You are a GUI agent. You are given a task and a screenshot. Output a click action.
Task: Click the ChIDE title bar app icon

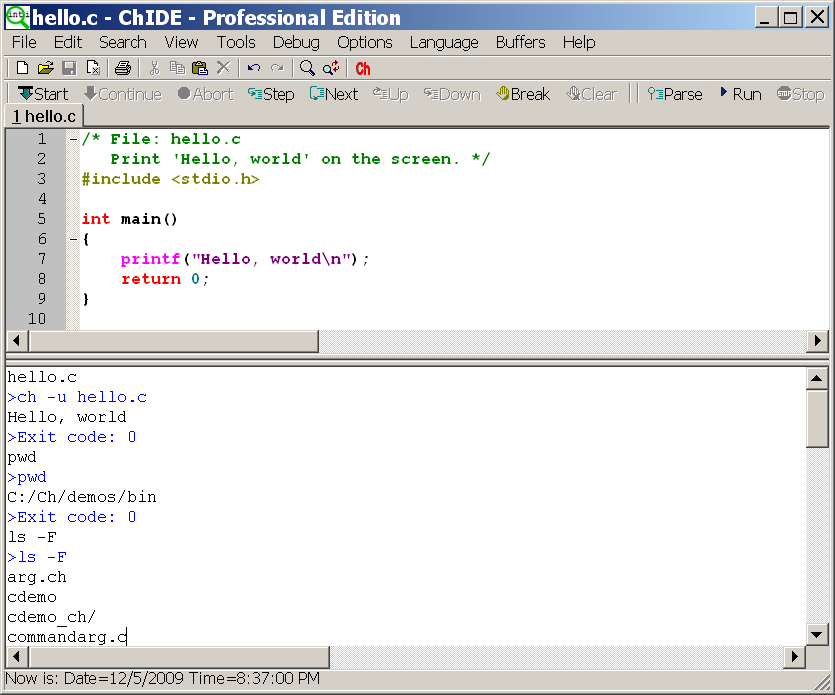tap(17, 17)
